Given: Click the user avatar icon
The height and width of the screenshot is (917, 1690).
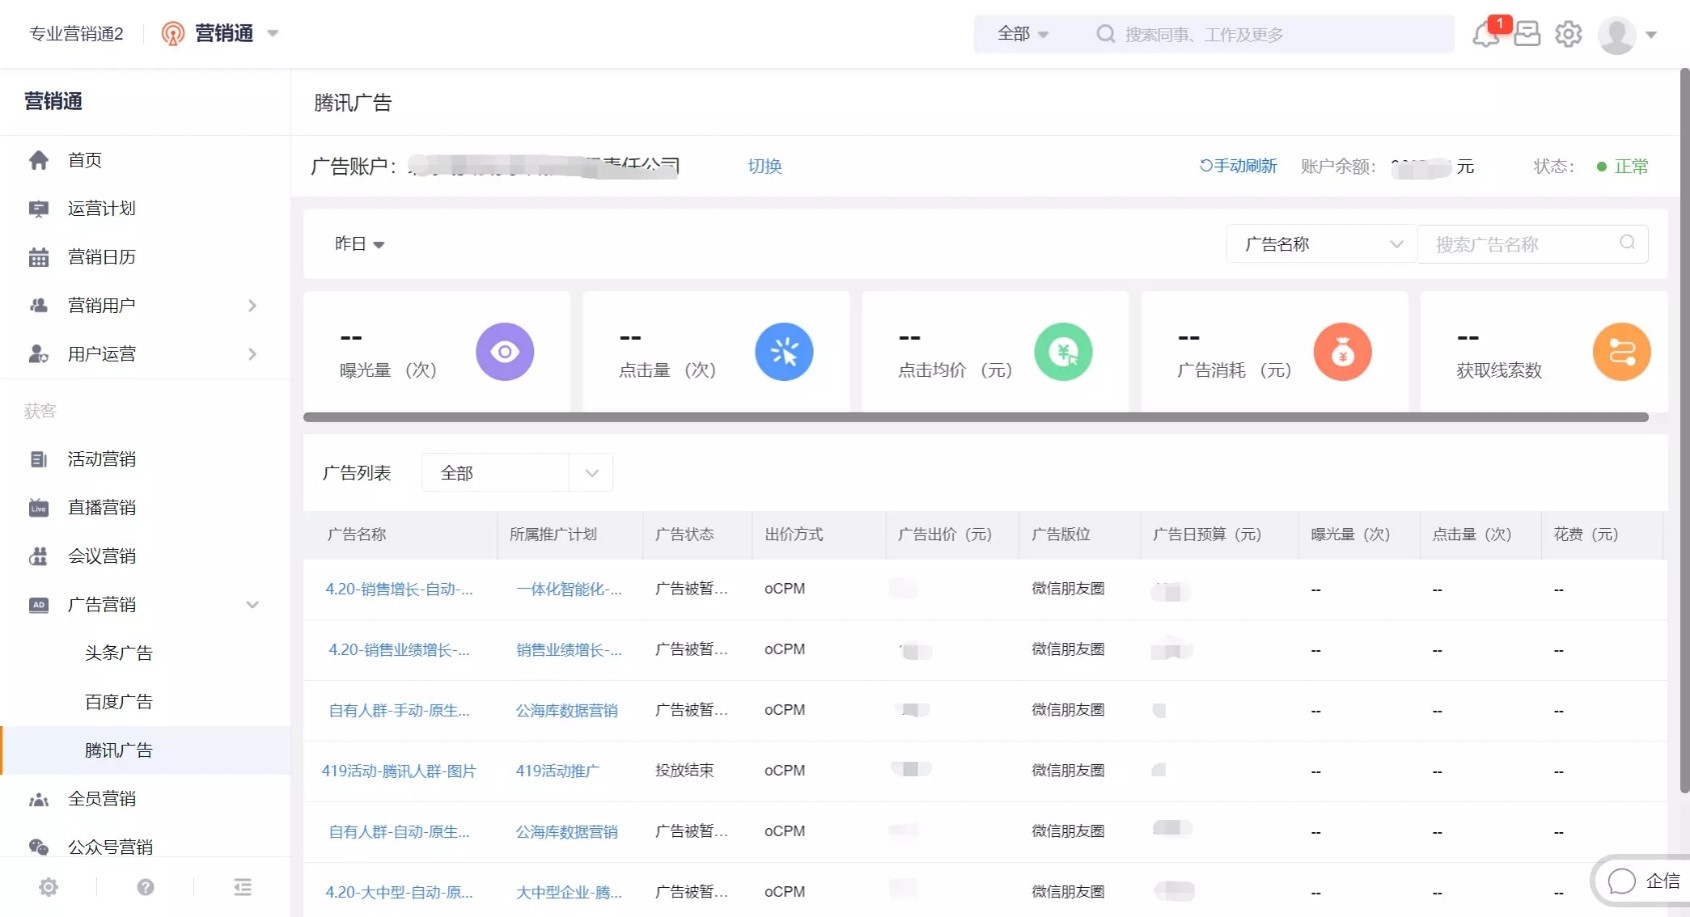Looking at the screenshot, I should pos(1616,35).
